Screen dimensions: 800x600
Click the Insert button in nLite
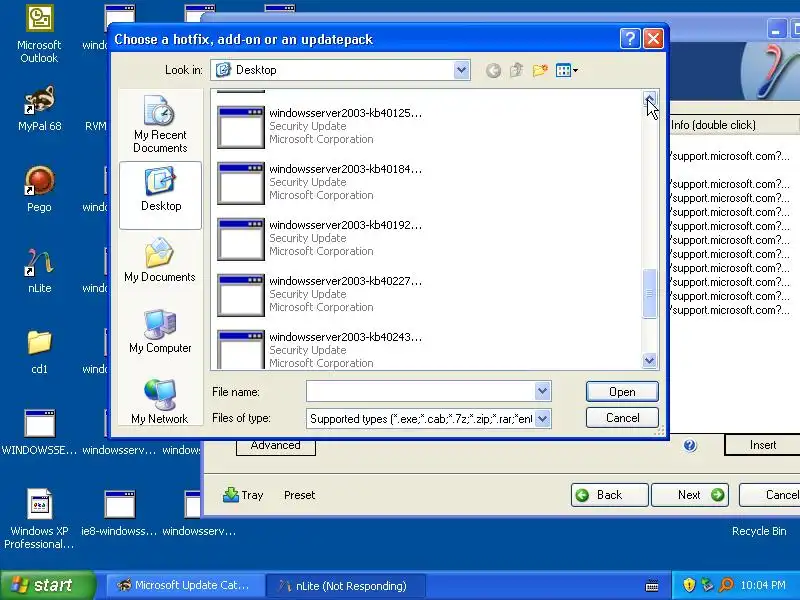click(x=762, y=445)
